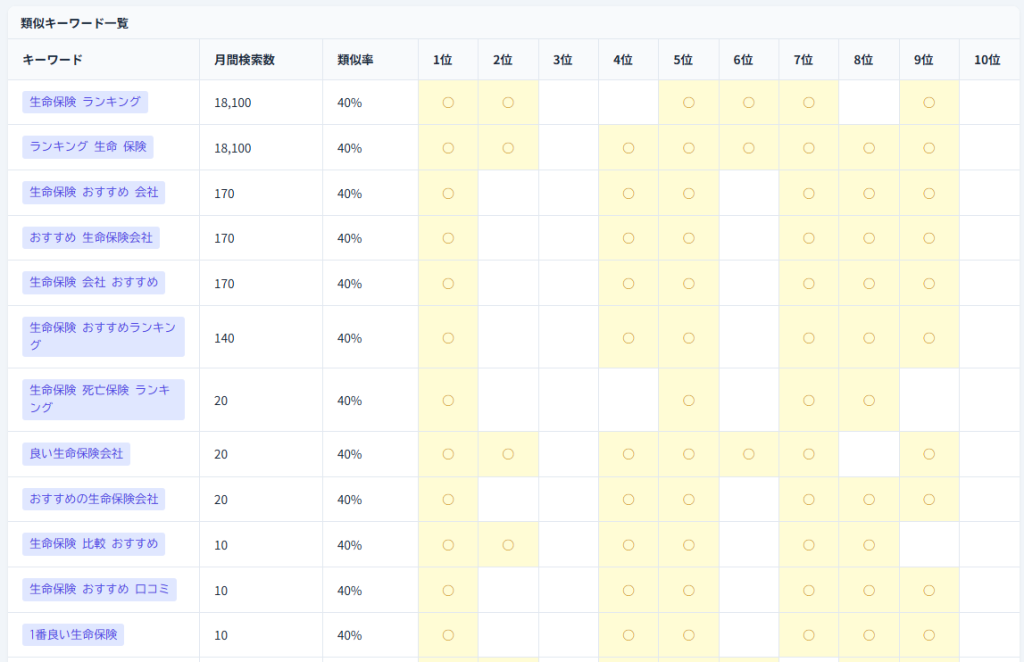This screenshot has height=662, width=1024.
Task: Click the 2位 circle for 生命保険 ランキング
Action: [508, 102]
